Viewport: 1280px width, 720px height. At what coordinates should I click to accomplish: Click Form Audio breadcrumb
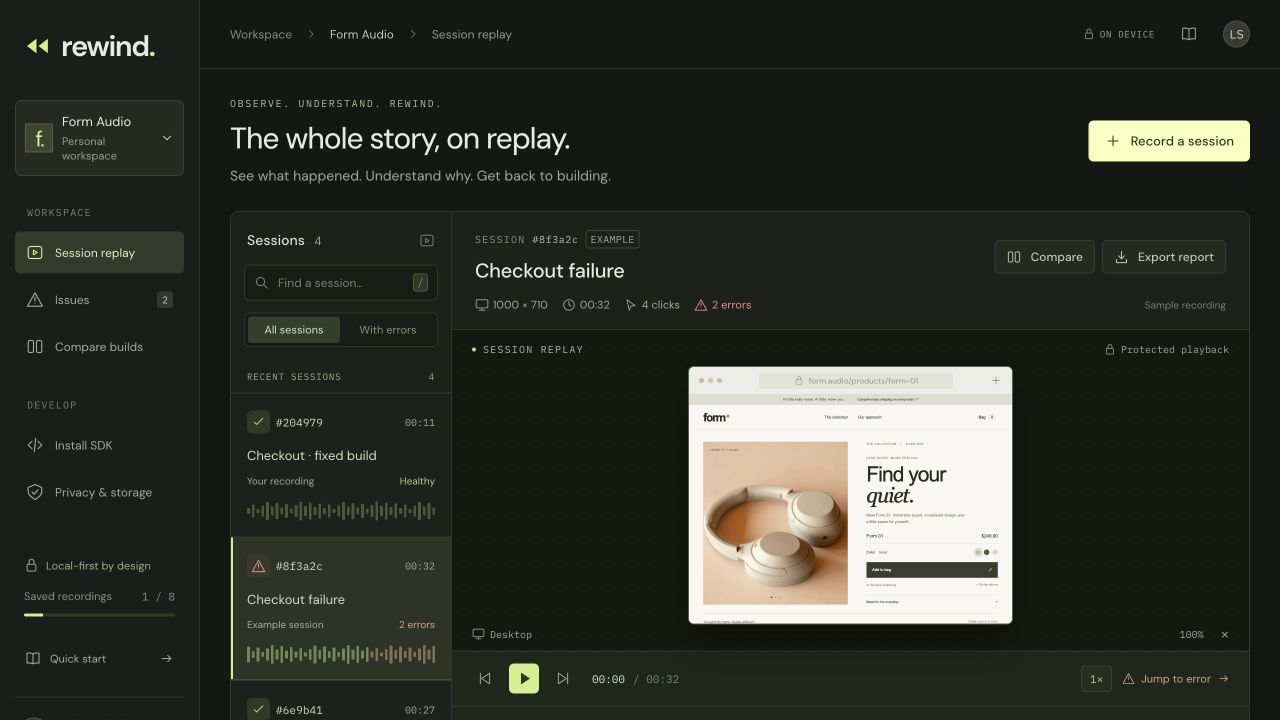click(x=362, y=34)
